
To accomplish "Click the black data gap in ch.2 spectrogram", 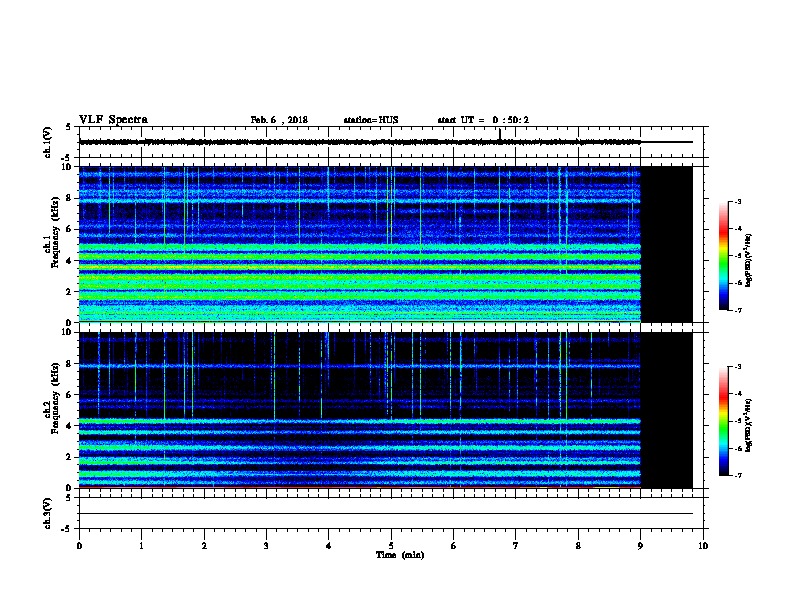I will (x=667, y=410).
